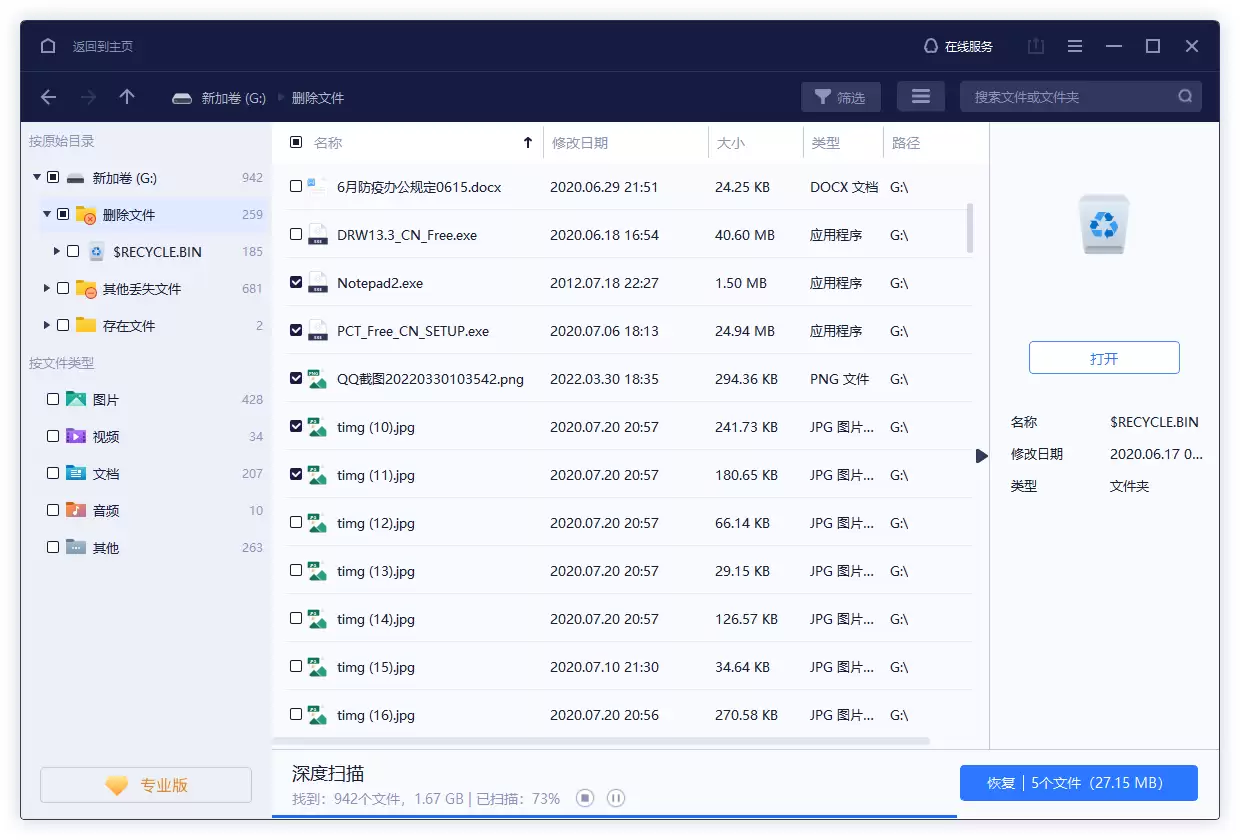Stop the deep scan with stop icon
Screen dimensions: 1240x840
[x=585, y=798]
